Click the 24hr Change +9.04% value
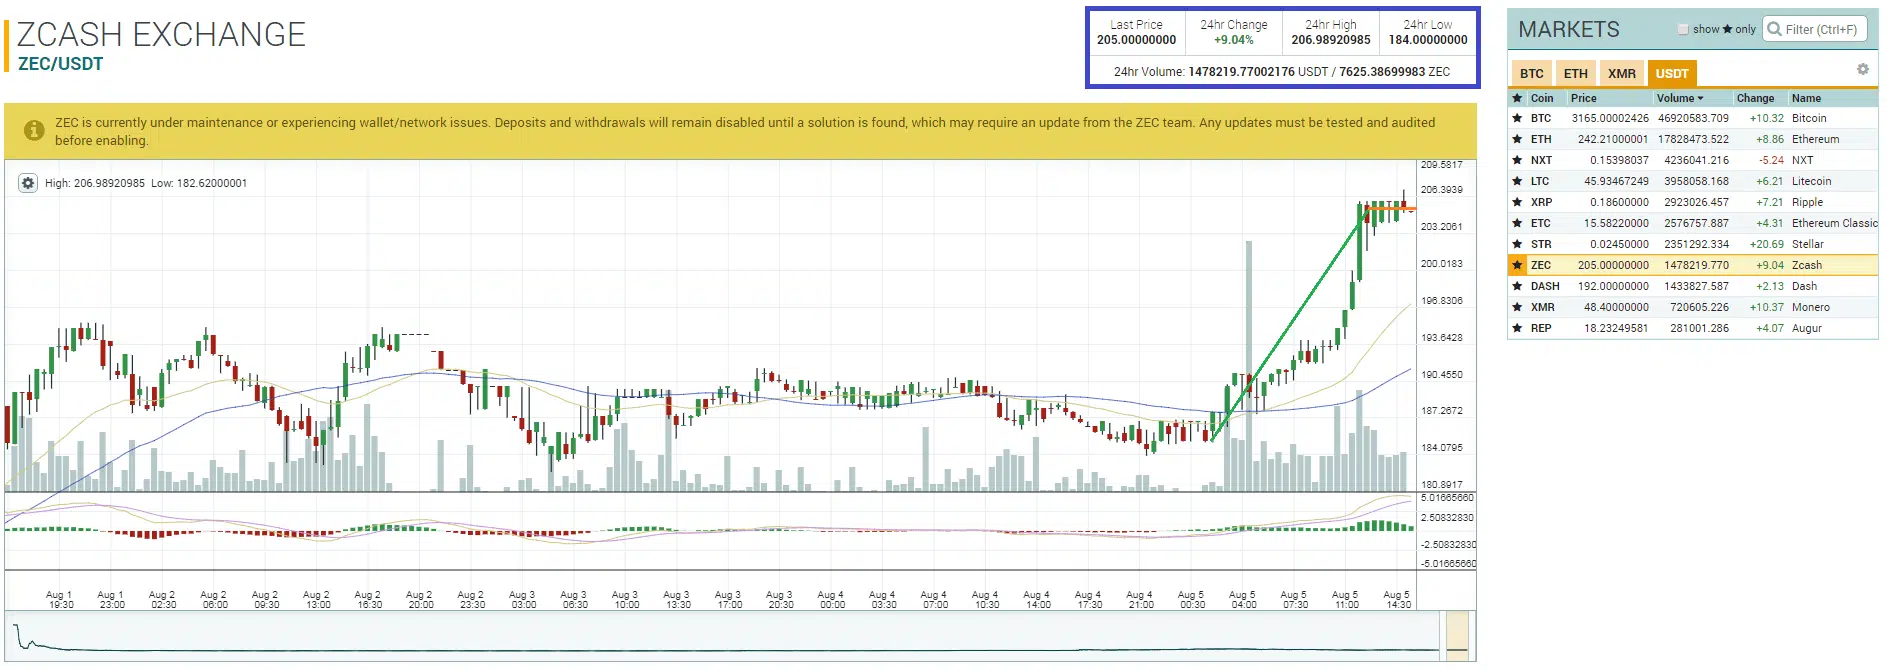This screenshot has height=670, width=1887. [x=1233, y=40]
